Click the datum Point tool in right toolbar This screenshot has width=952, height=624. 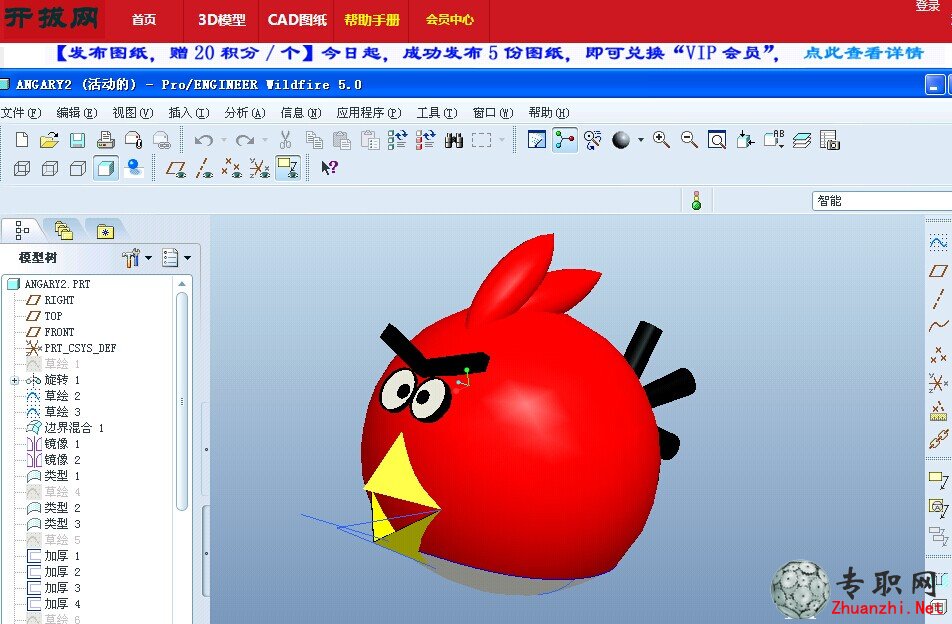938,354
